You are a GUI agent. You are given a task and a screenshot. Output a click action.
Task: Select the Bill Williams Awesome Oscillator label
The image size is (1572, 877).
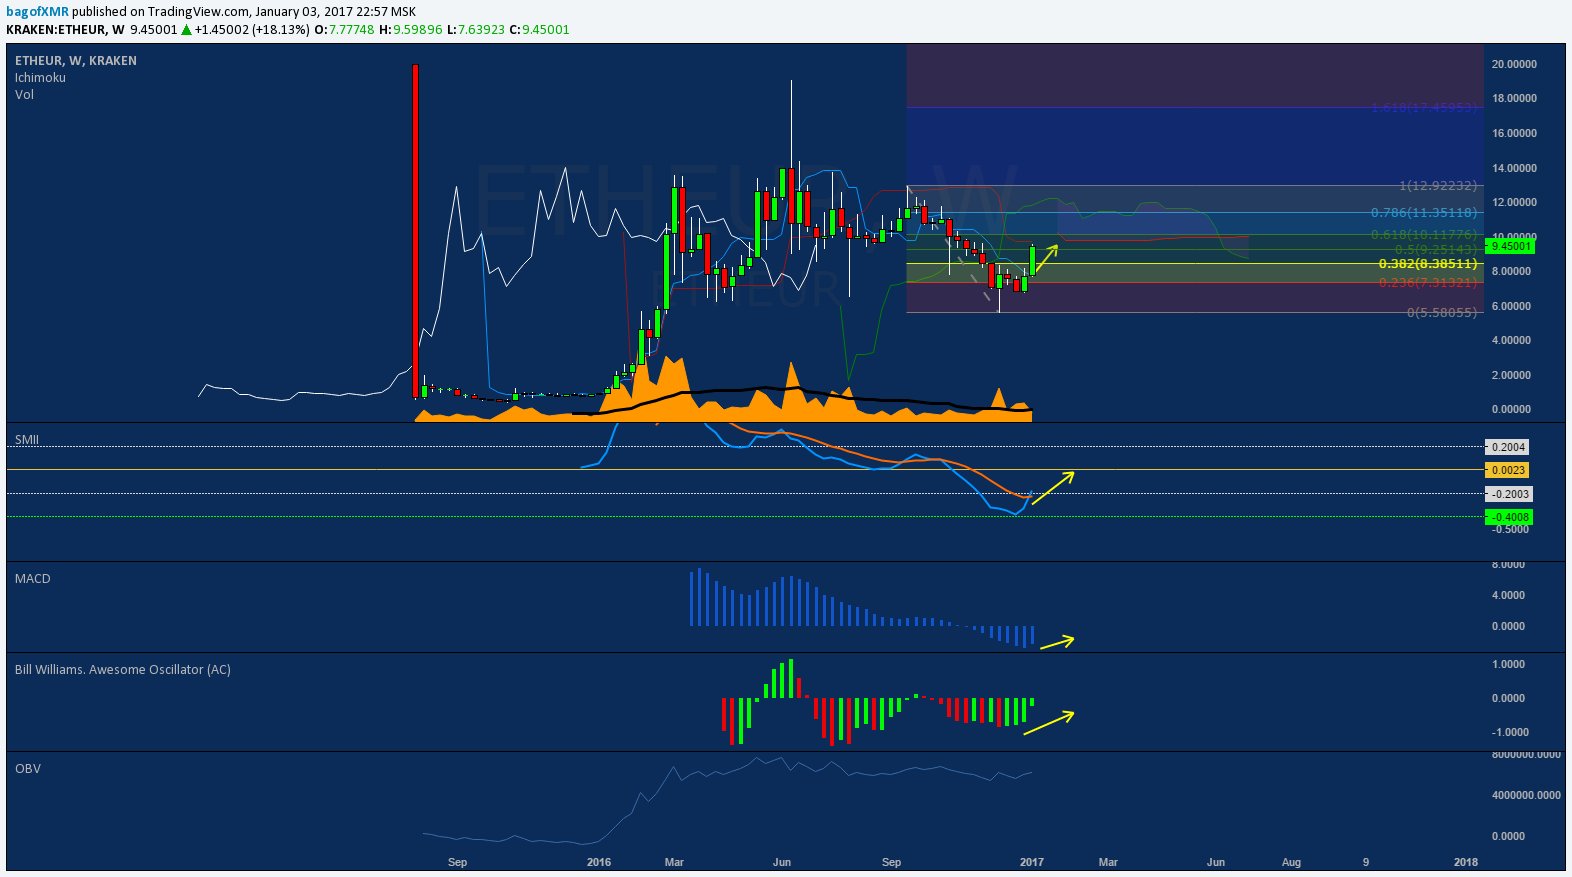tap(123, 670)
